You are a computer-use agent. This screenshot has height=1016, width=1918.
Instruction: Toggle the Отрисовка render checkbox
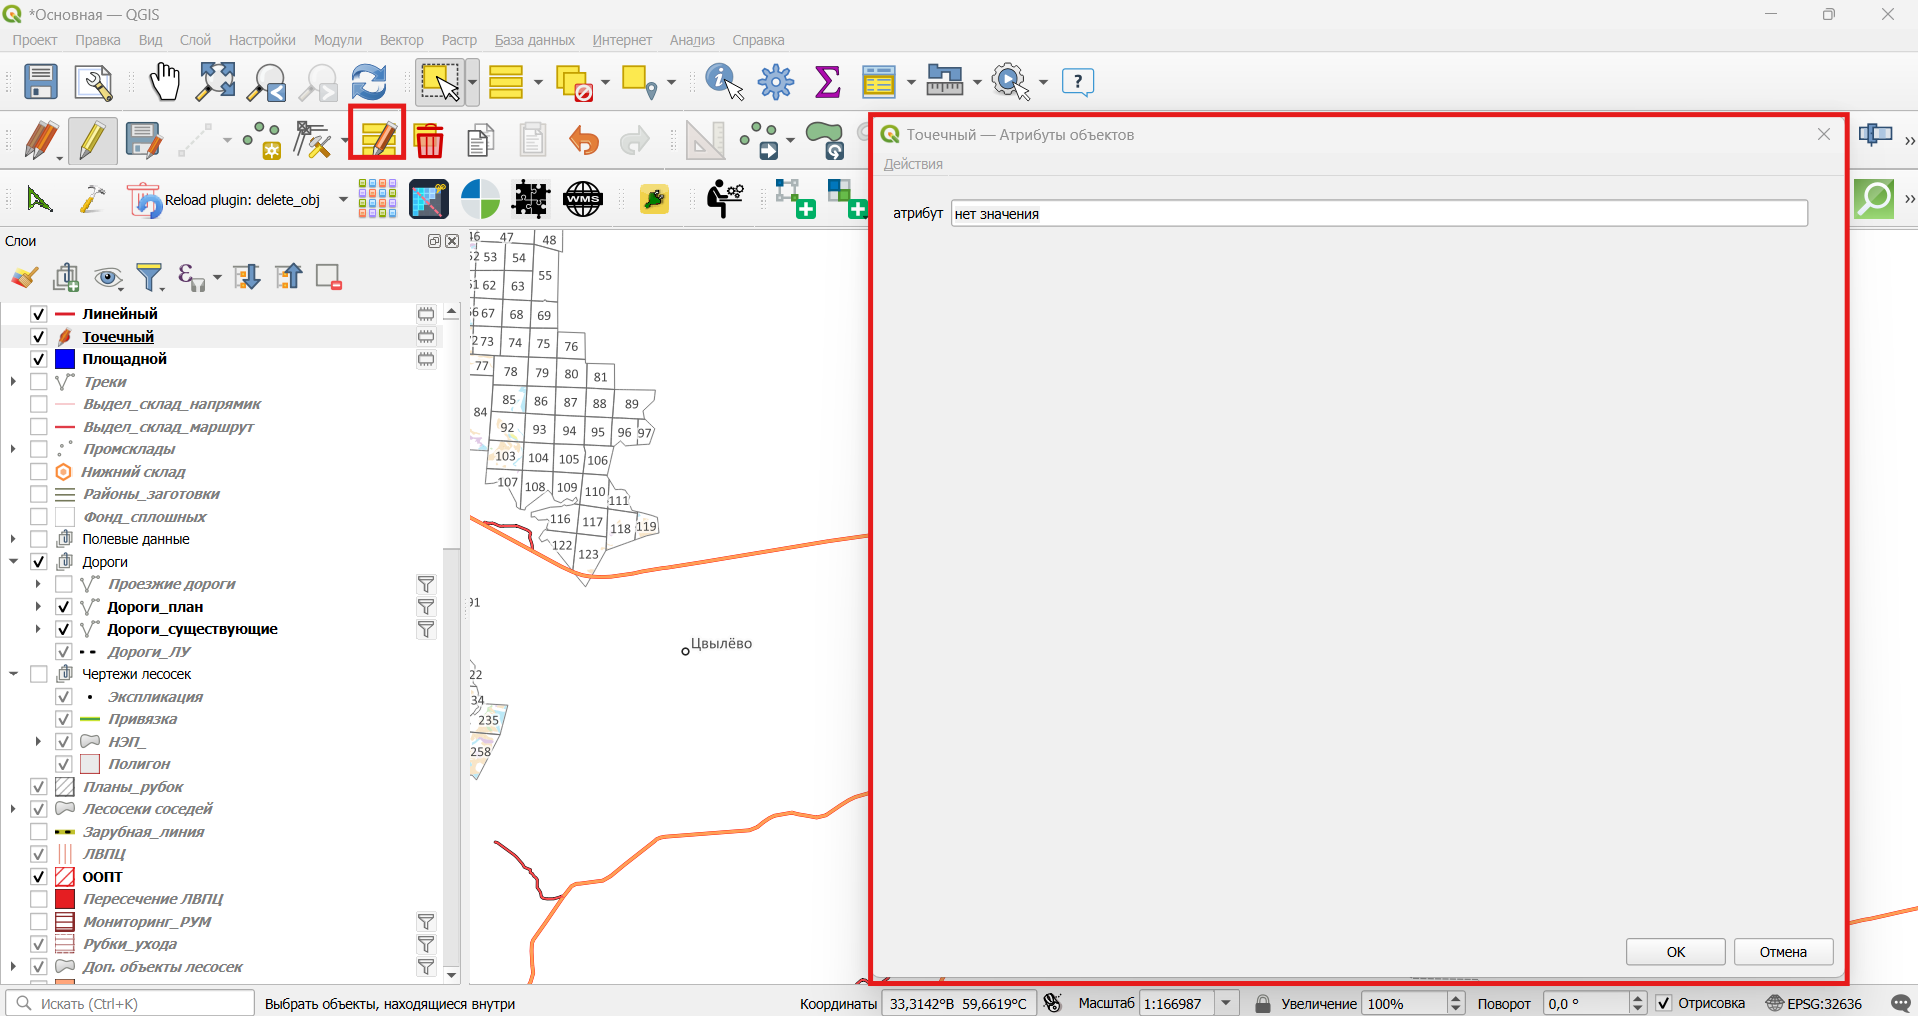click(1664, 1003)
